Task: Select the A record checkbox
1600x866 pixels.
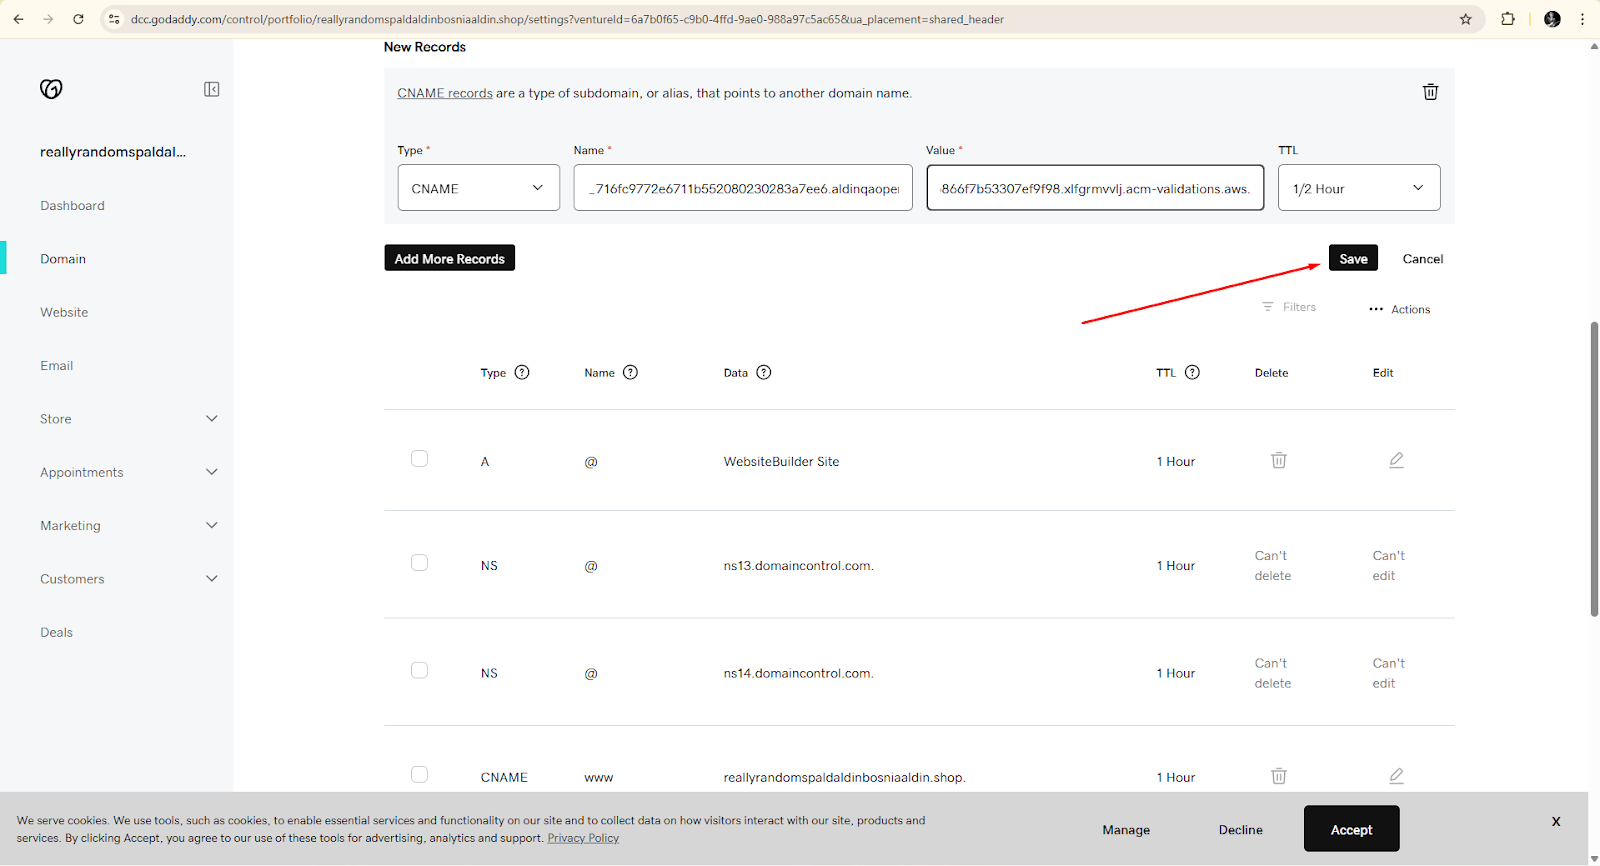Action: (419, 459)
